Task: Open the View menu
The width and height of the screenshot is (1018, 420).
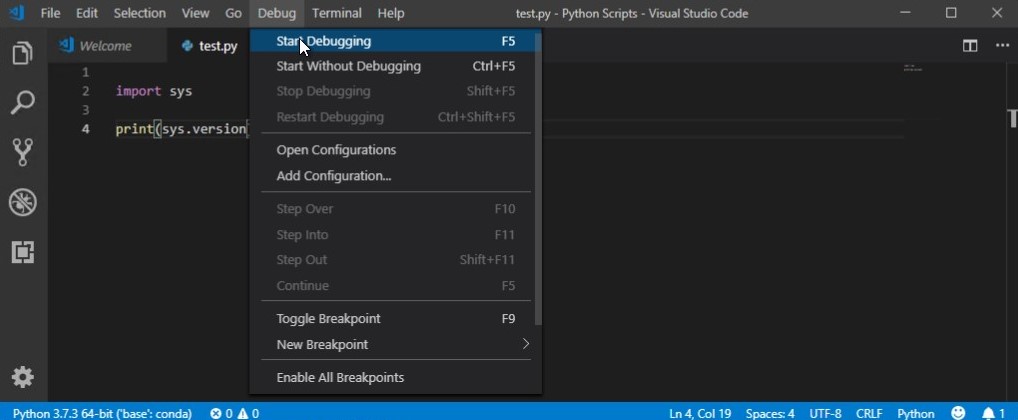Action: (195, 13)
